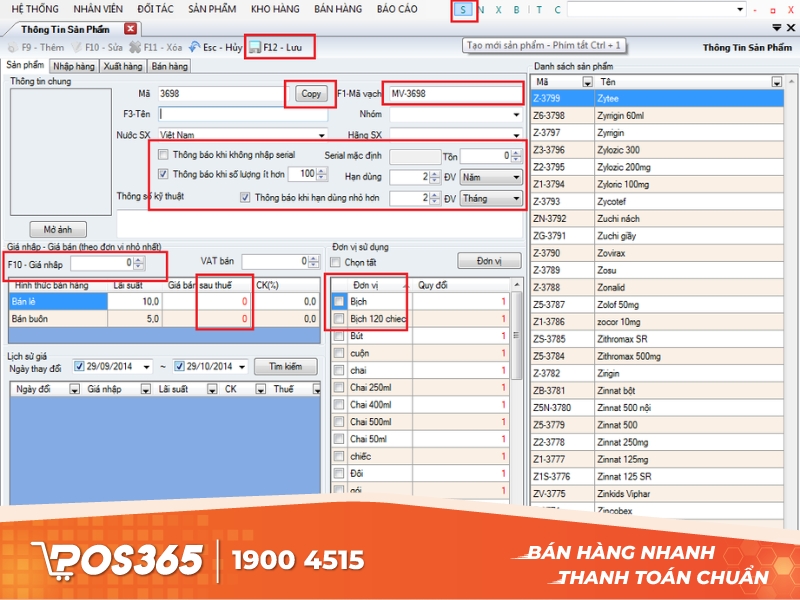The image size is (800, 600).
Task: Select the Zithromax SR product row
Action: point(657,339)
